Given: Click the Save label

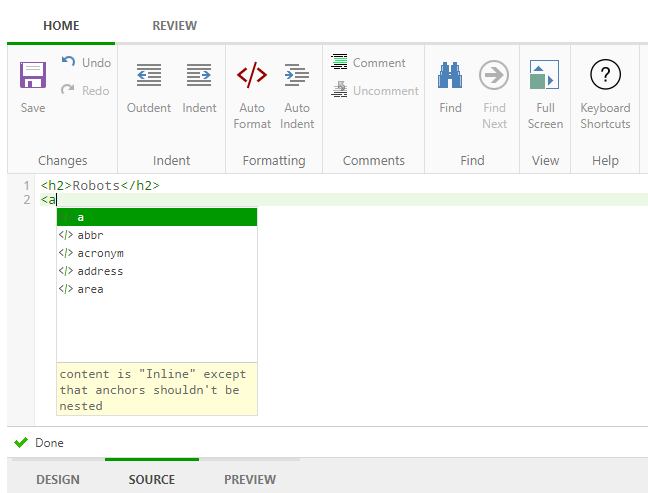Looking at the screenshot, I should pos(33,108).
